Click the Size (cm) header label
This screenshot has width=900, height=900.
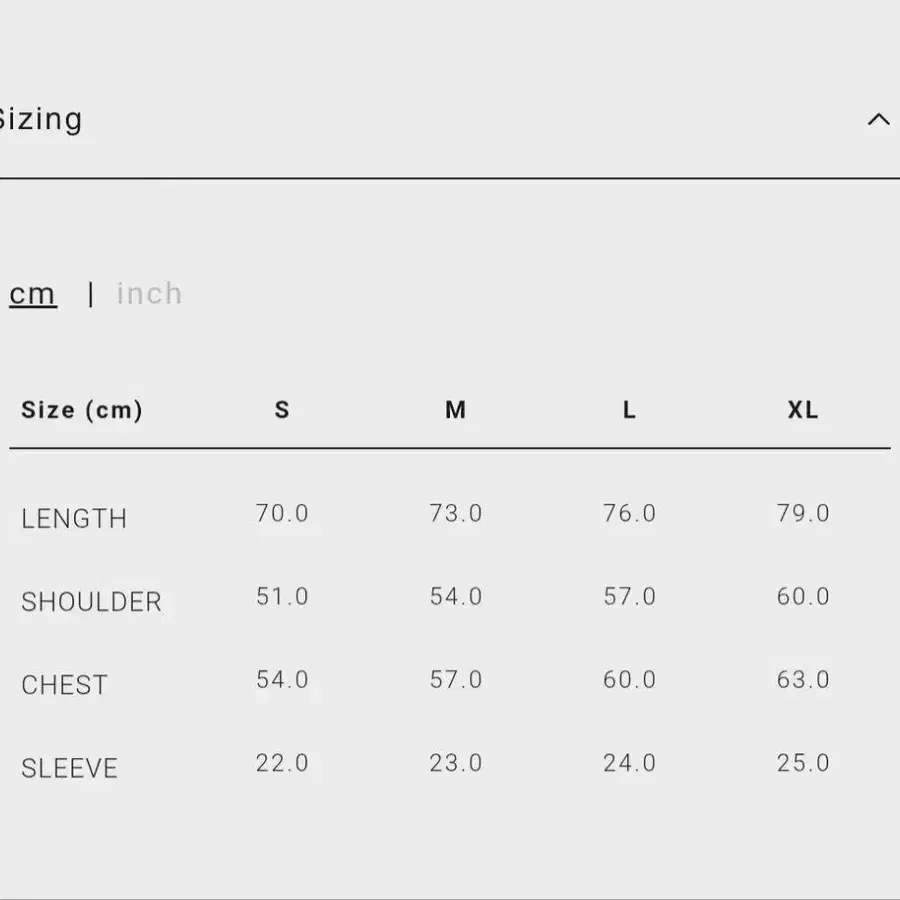pos(82,410)
